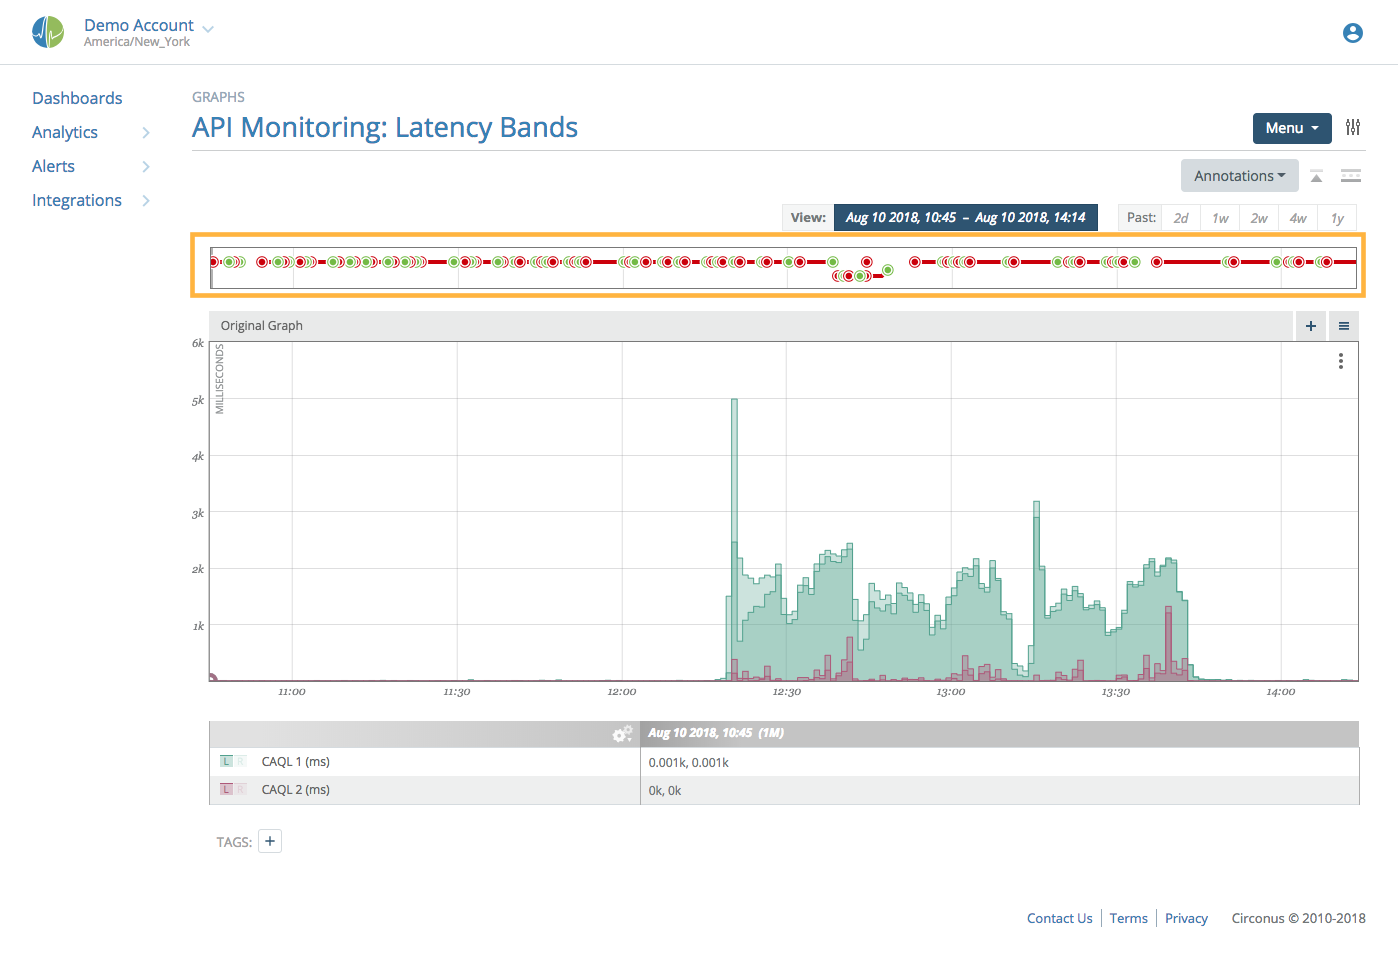Collapse the annotations band icon

1316,176
